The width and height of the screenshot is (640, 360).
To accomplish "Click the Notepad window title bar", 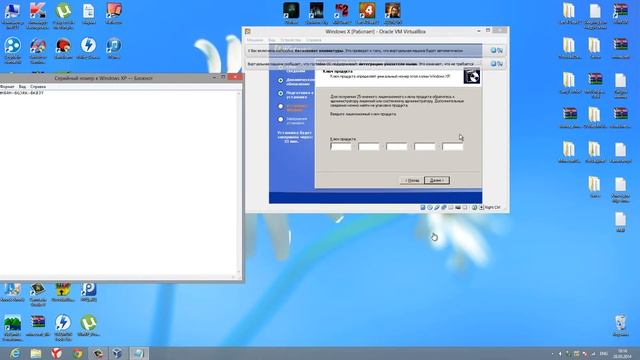I will pyautogui.click(x=103, y=78).
